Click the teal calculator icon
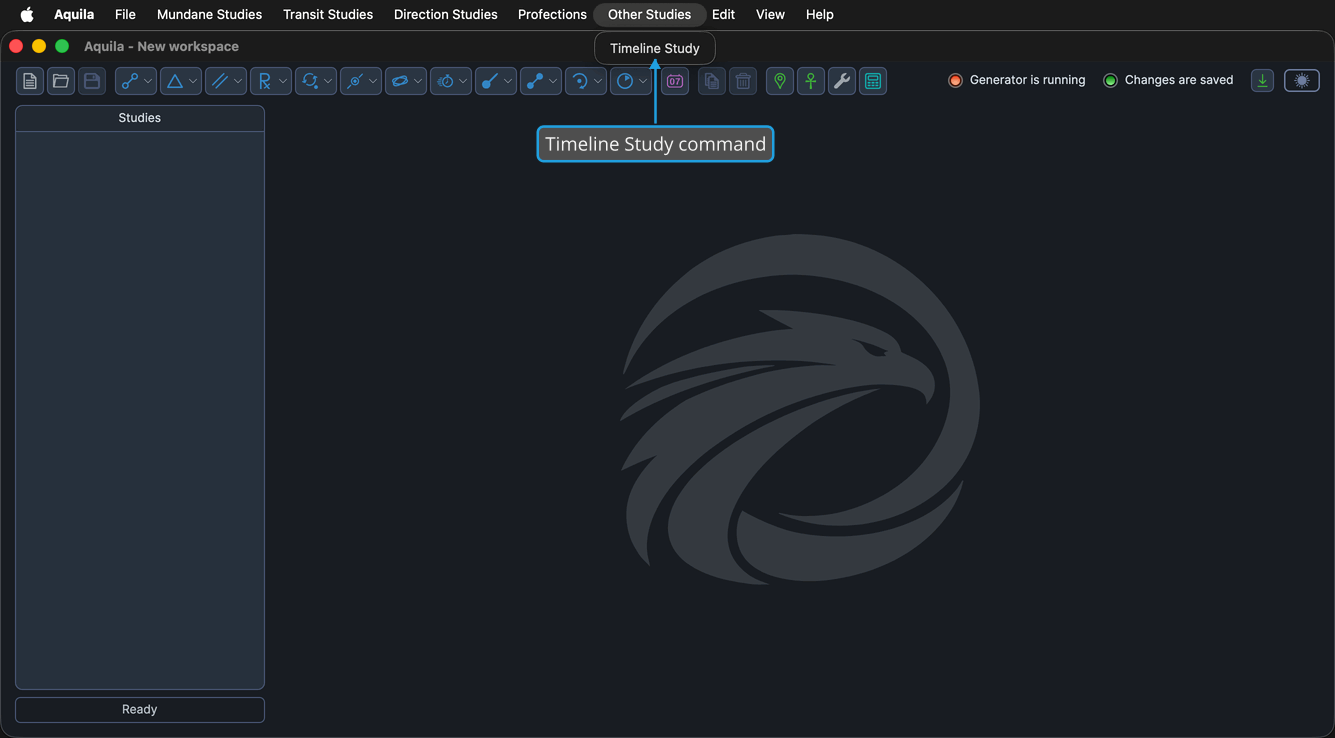This screenshot has height=738, width=1335. click(x=873, y=81)
